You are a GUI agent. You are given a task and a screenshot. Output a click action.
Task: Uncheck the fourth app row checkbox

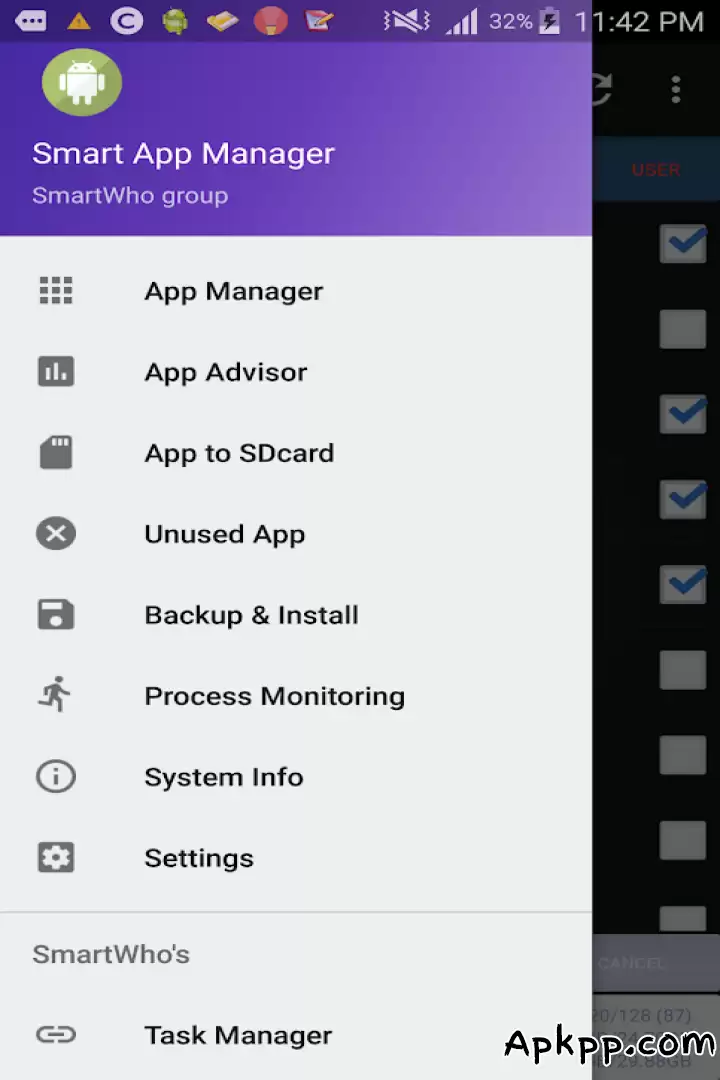(683, 499)
